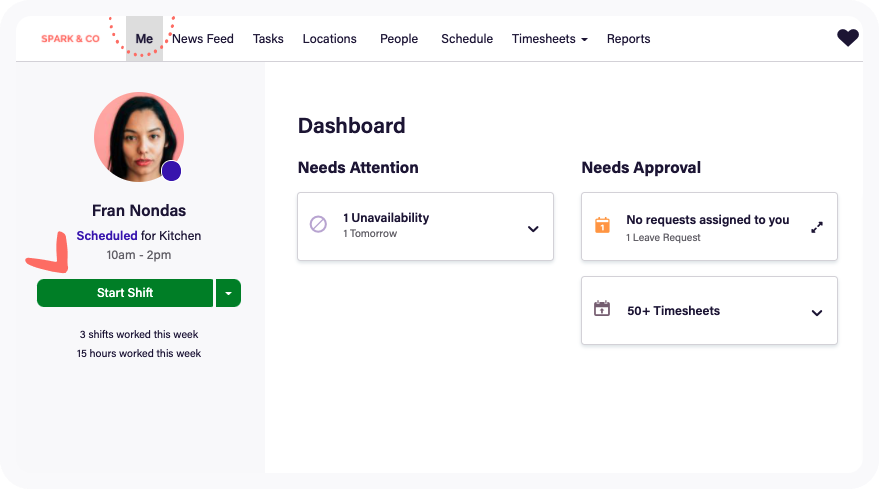Click the heart icon in top bar
Image resolution: width=879 pixels, height=489 pixels.
[848, 38]
